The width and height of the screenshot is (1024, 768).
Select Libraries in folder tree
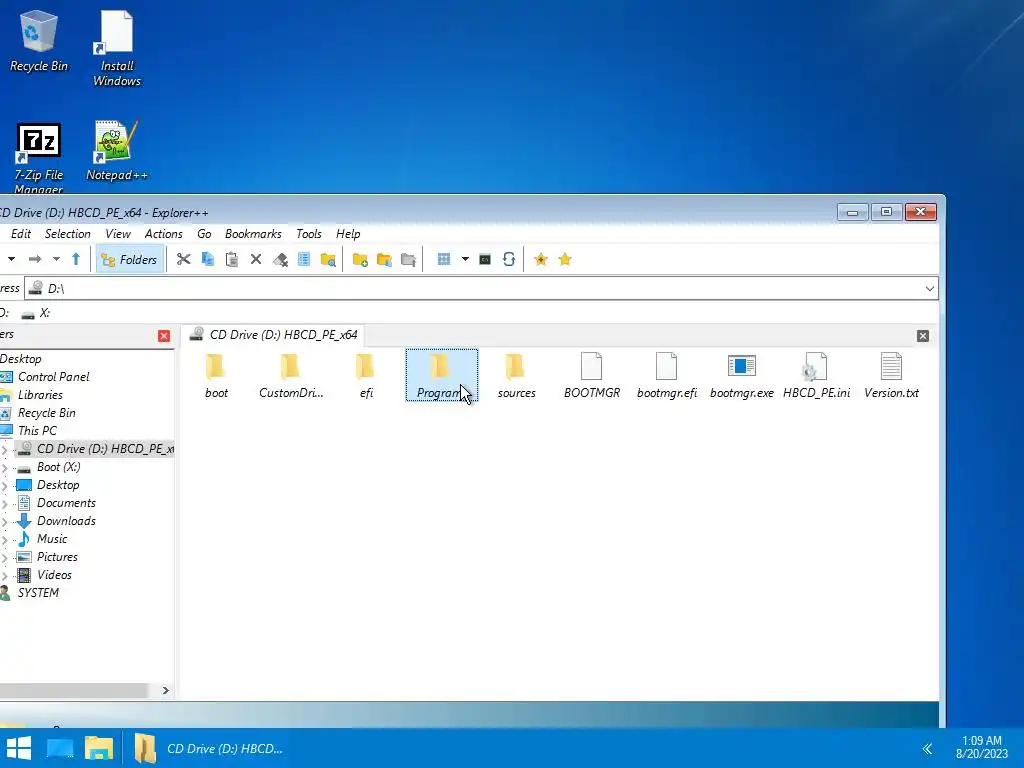coord(40,395)
